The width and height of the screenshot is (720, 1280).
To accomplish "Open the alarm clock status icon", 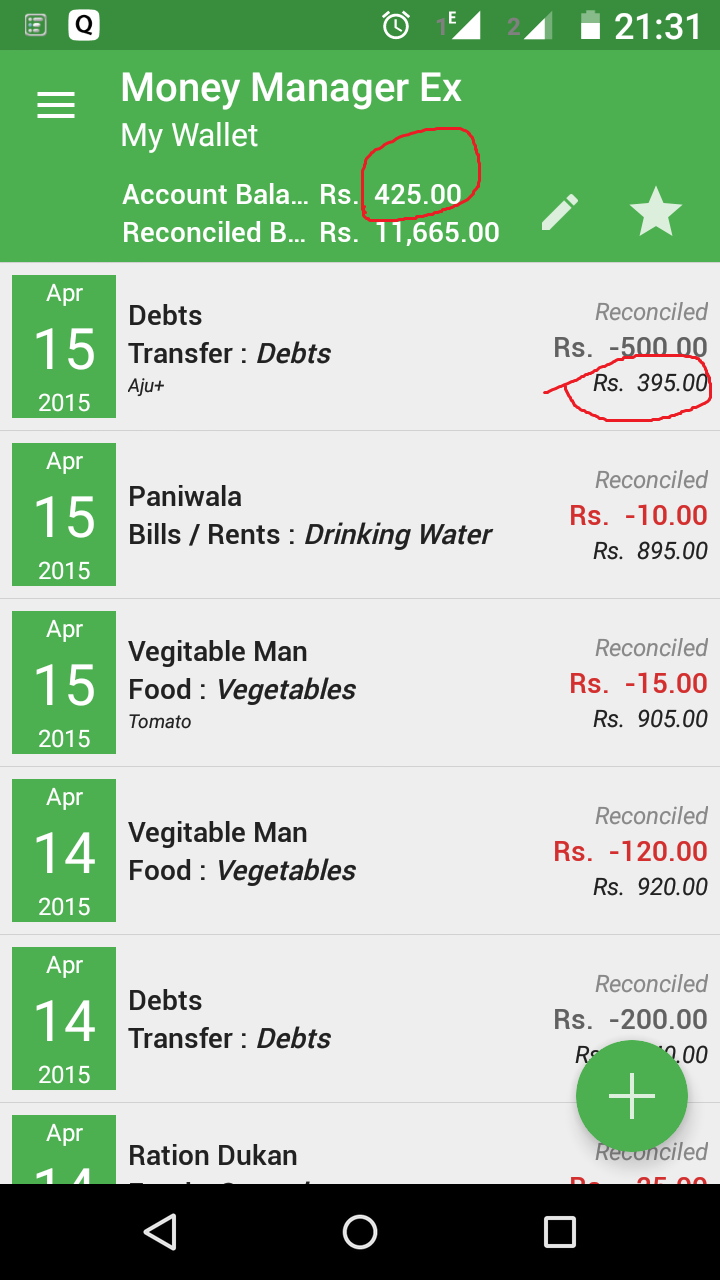I will click(396, 26).
